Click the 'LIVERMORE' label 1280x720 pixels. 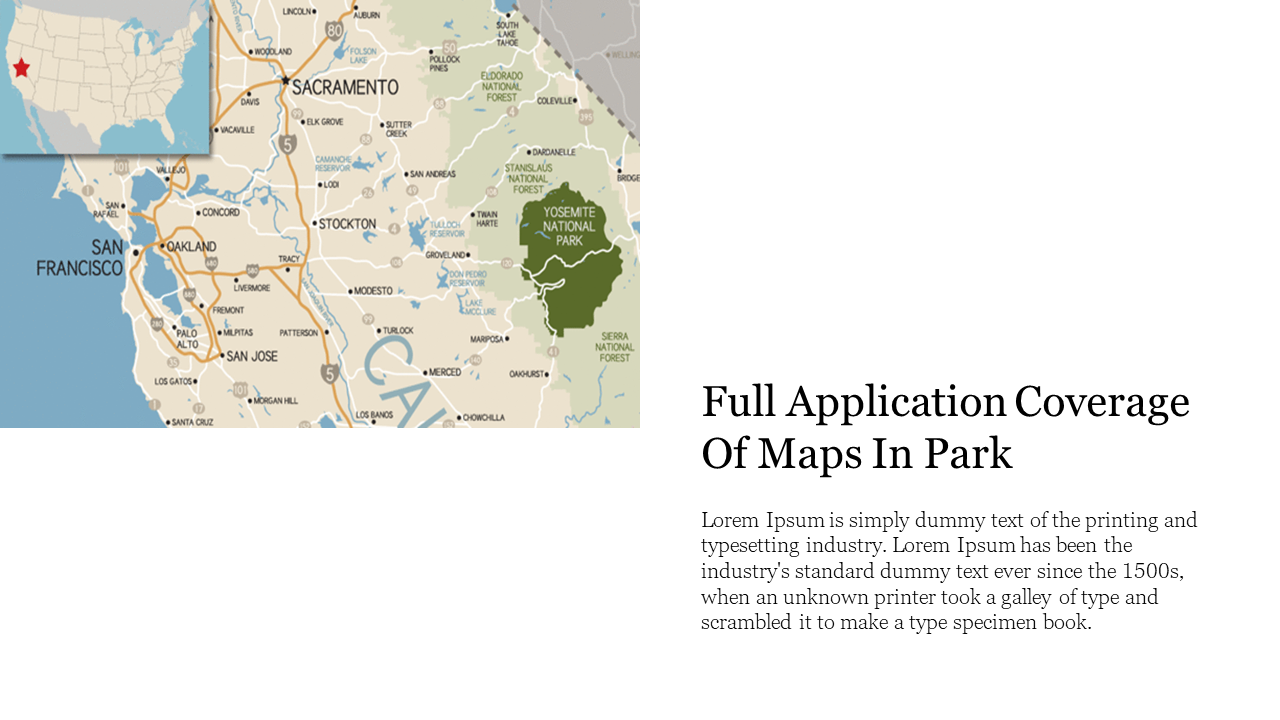pos(252,288)
